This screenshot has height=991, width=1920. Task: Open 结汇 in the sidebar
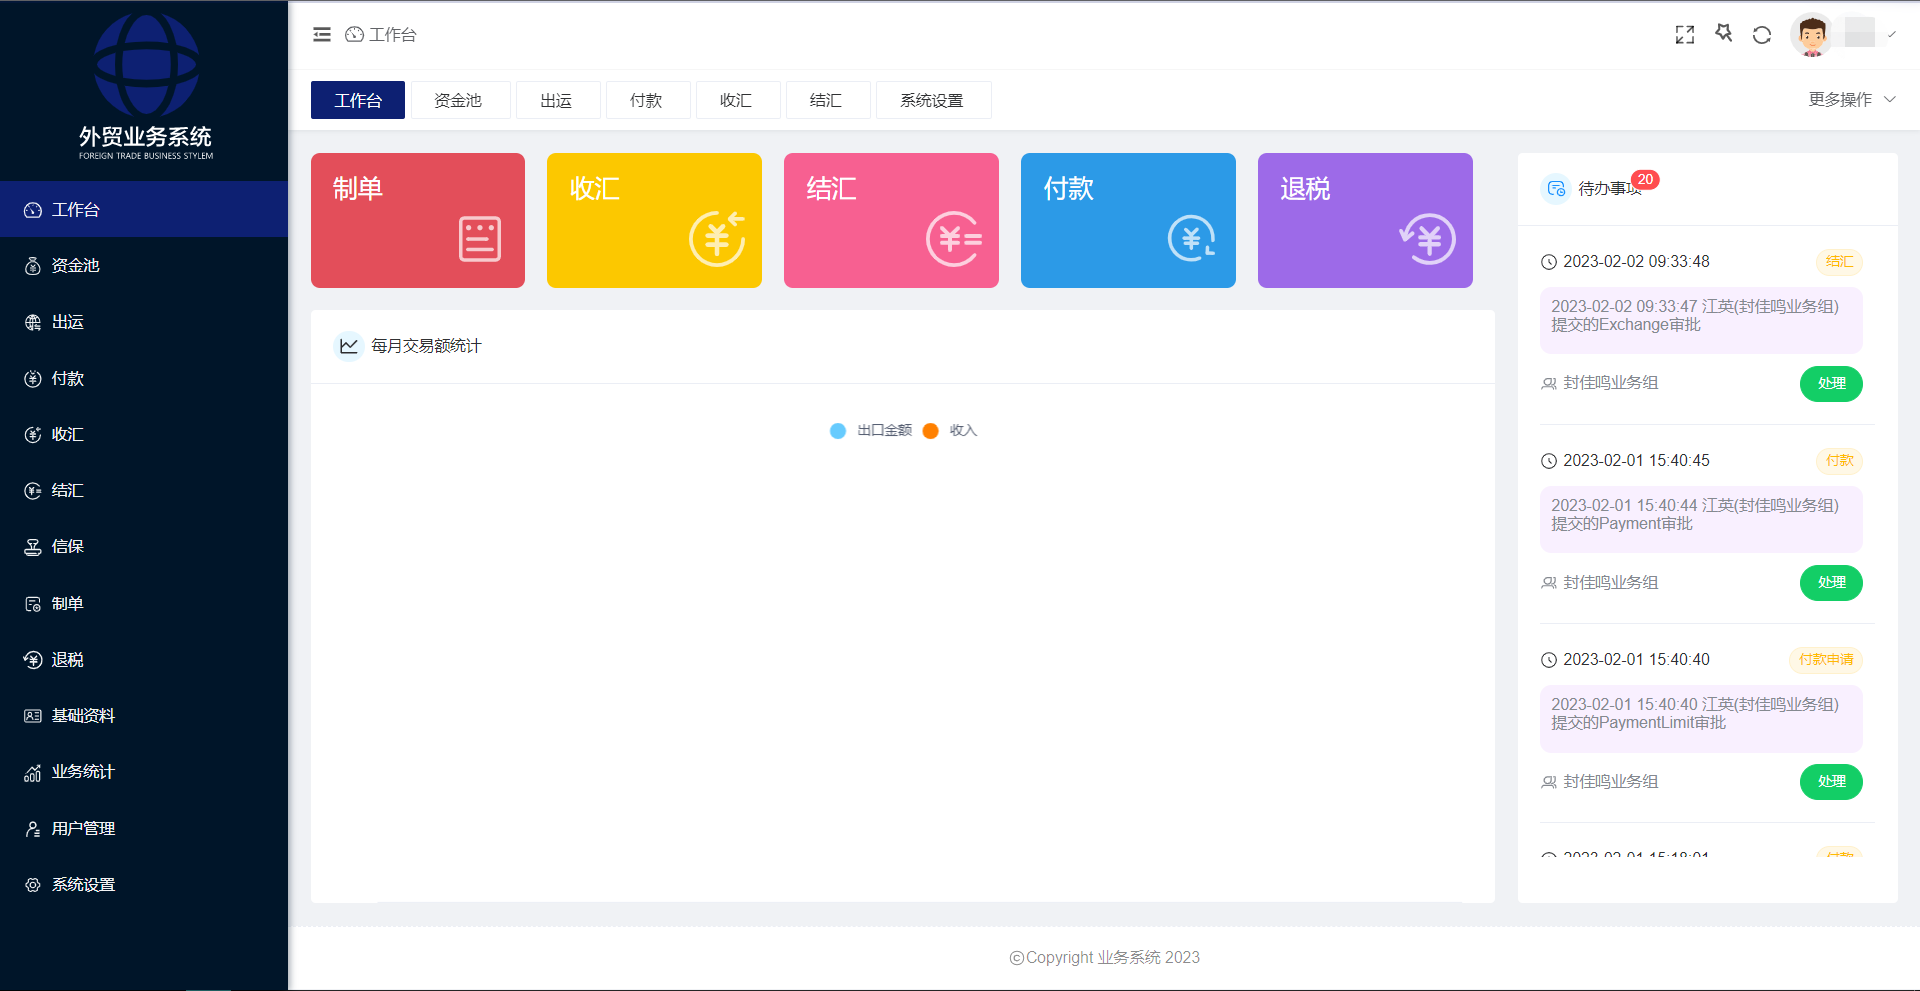coord(144,490)
